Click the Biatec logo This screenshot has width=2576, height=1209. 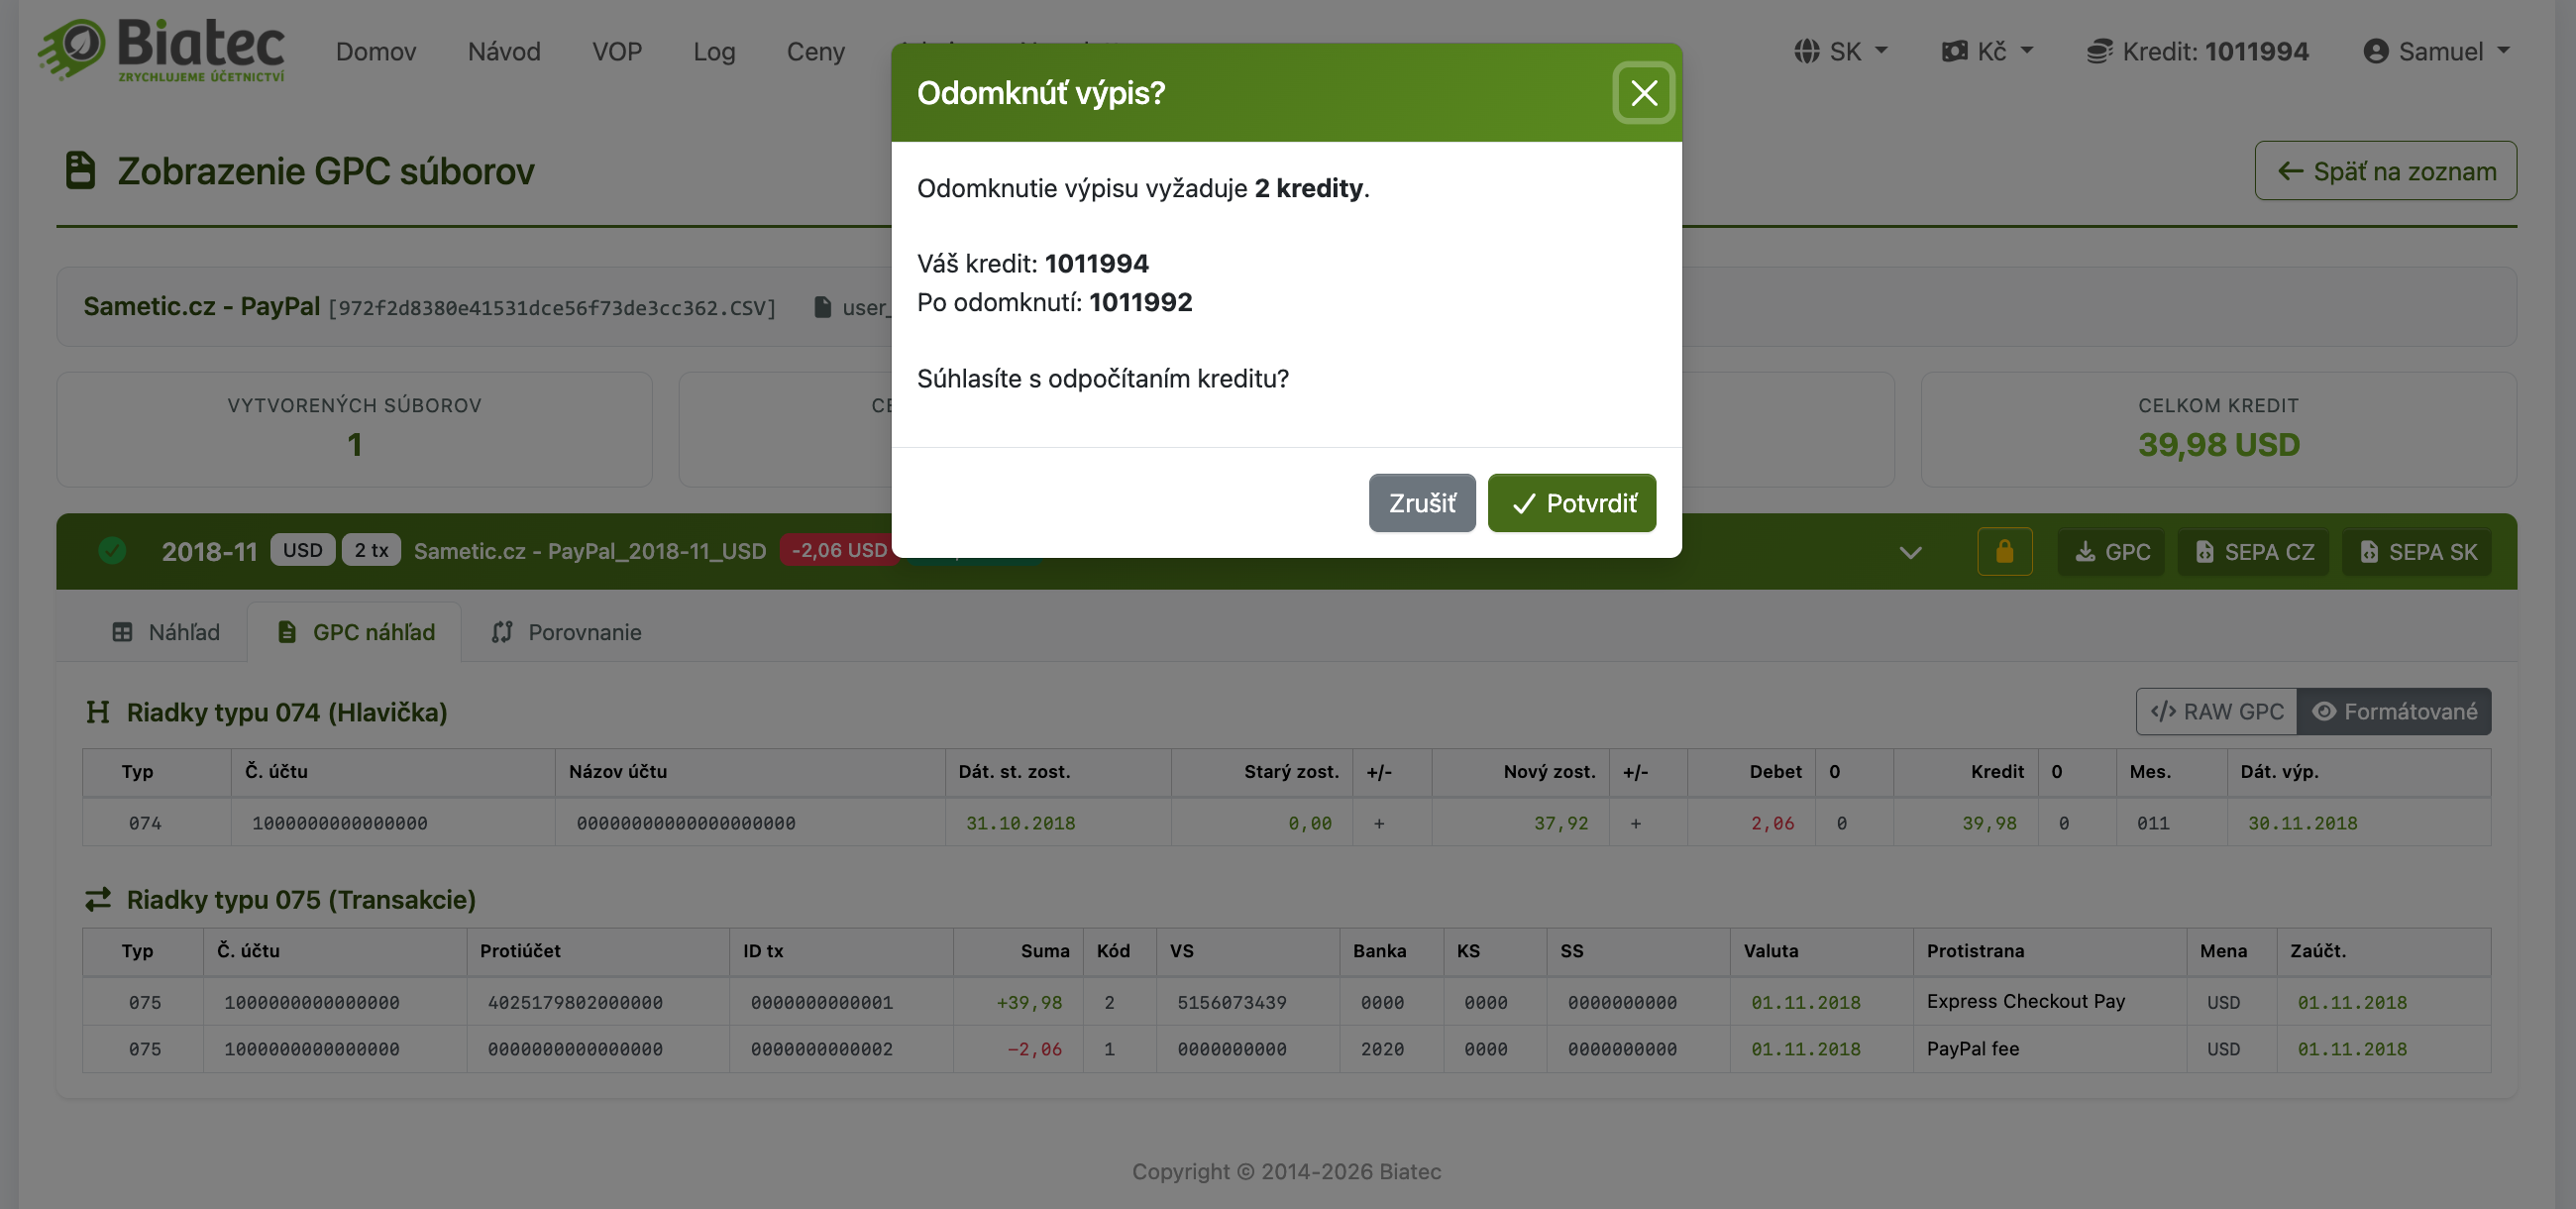[162, 50]
